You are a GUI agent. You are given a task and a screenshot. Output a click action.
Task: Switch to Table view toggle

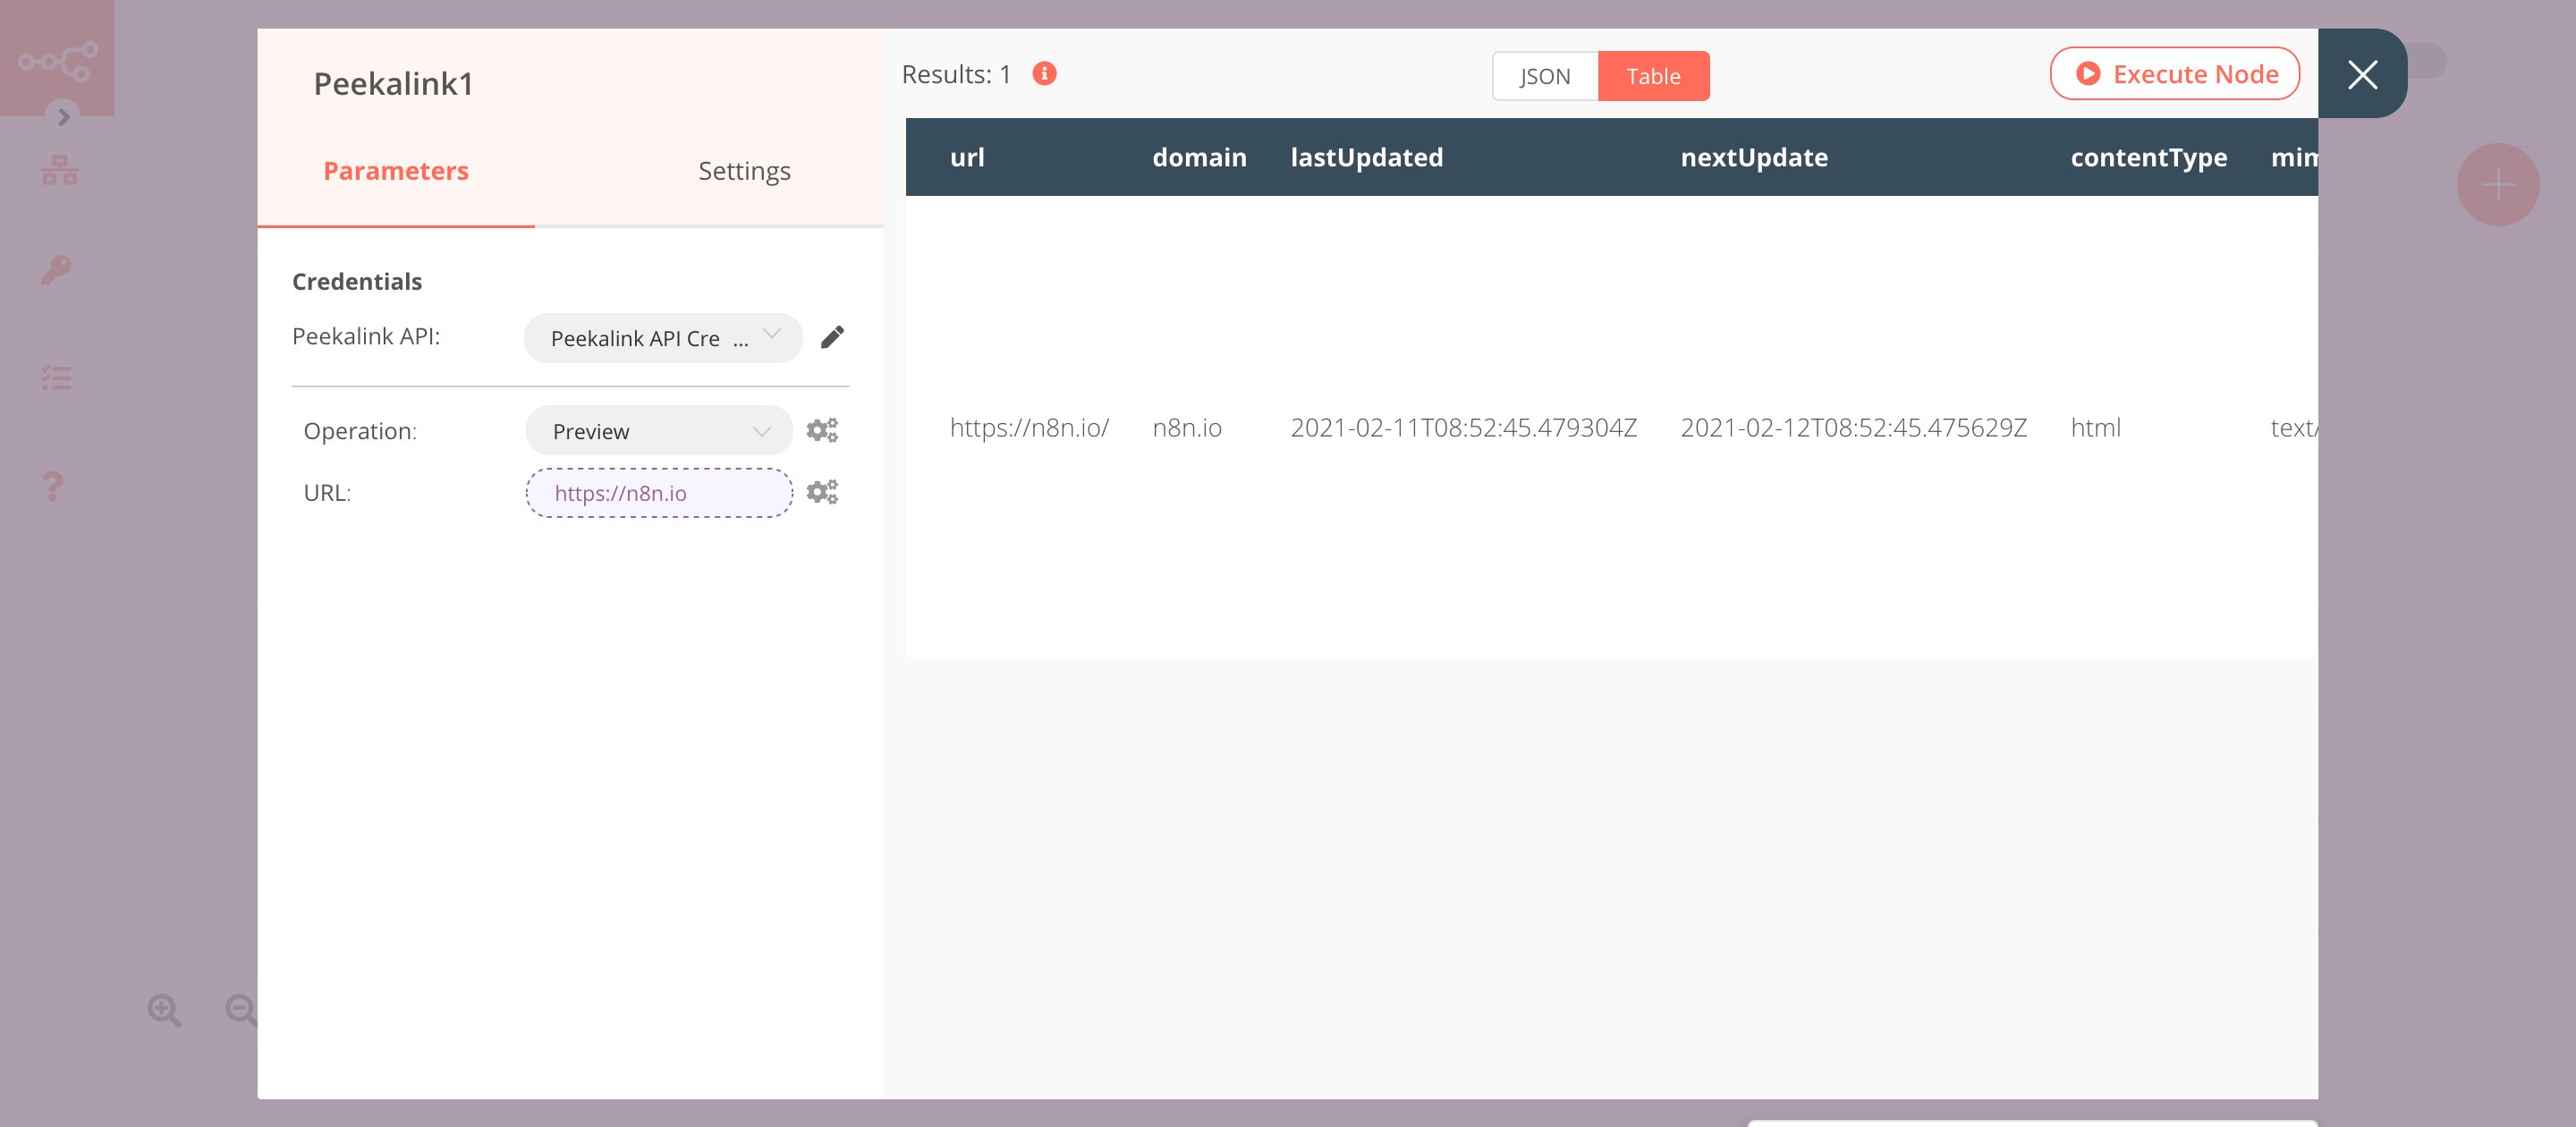(x=1653, y=74)
